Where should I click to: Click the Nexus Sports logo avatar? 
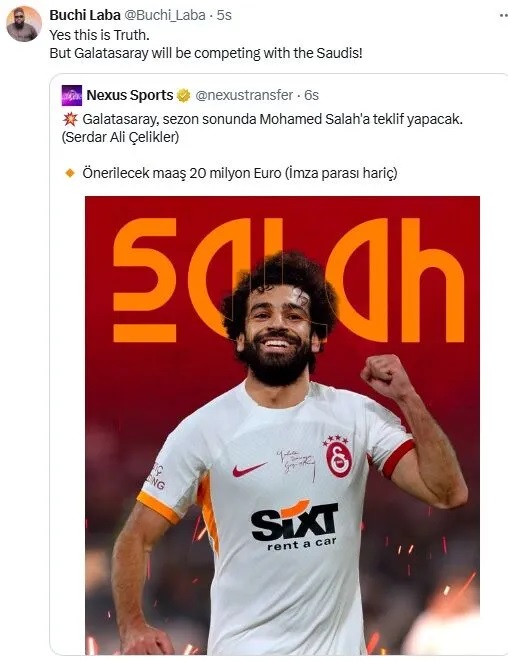click(72, 95)
